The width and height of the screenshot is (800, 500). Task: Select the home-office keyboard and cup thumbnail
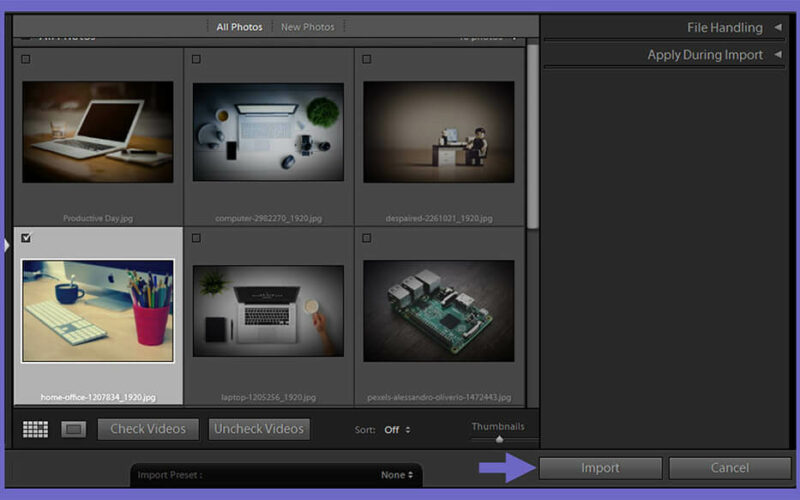coord(97,311)
